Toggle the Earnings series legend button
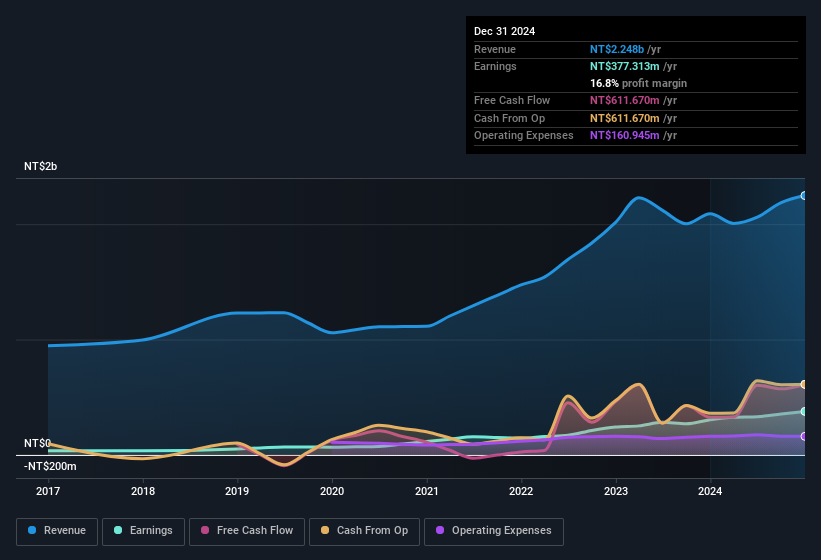Image resolution: width=821 pixels, height=560 pixels. [143, 531]
